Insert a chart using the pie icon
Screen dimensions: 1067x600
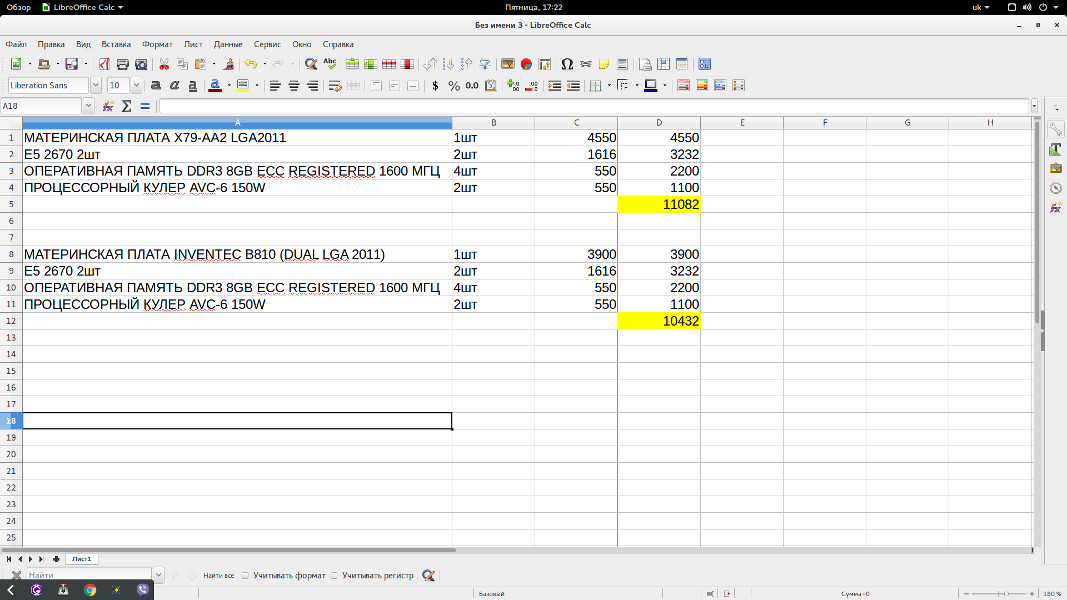pos(526,64)
